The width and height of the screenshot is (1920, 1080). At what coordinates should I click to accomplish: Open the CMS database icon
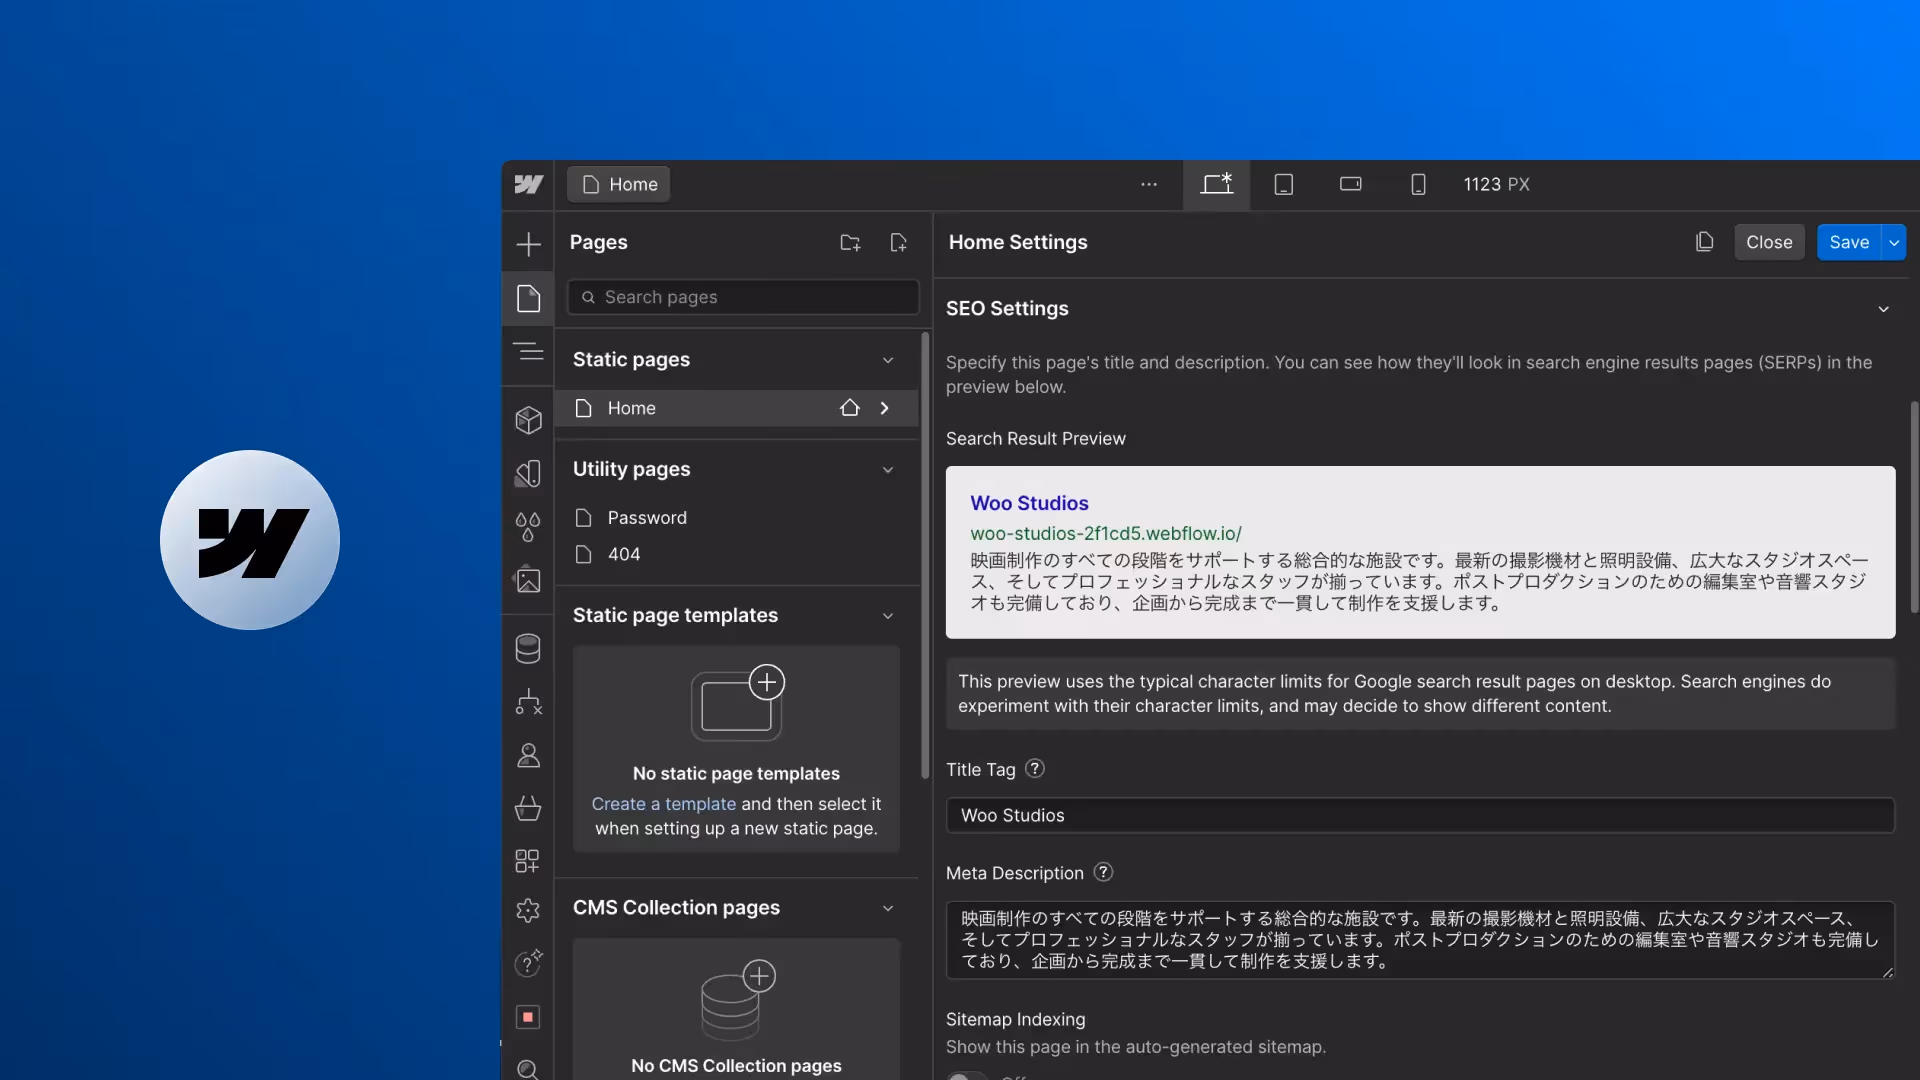pyautogui.click(x=528, y=649)
